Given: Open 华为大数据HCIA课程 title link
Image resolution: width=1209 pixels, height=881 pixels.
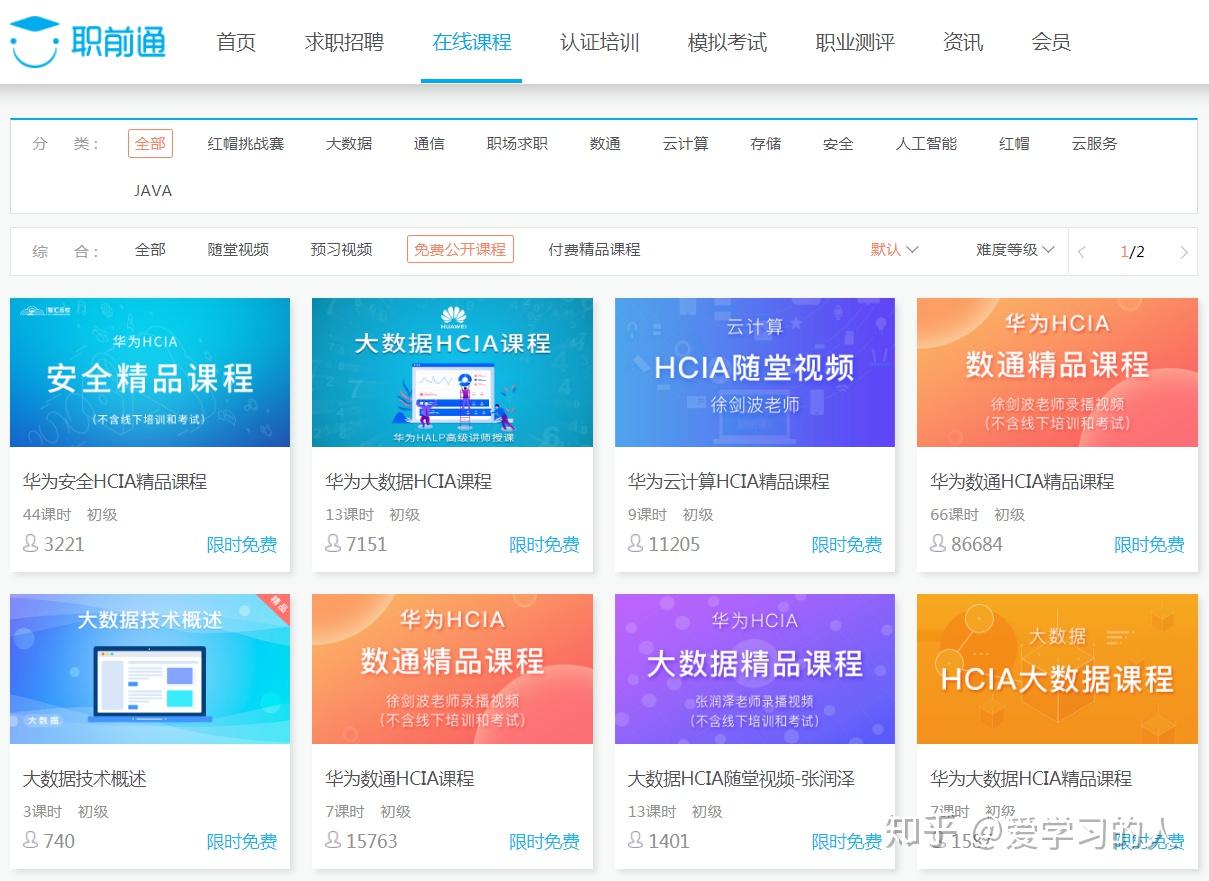Looking at the screenshot, I should pyautogui.click(x=408, y=481).
